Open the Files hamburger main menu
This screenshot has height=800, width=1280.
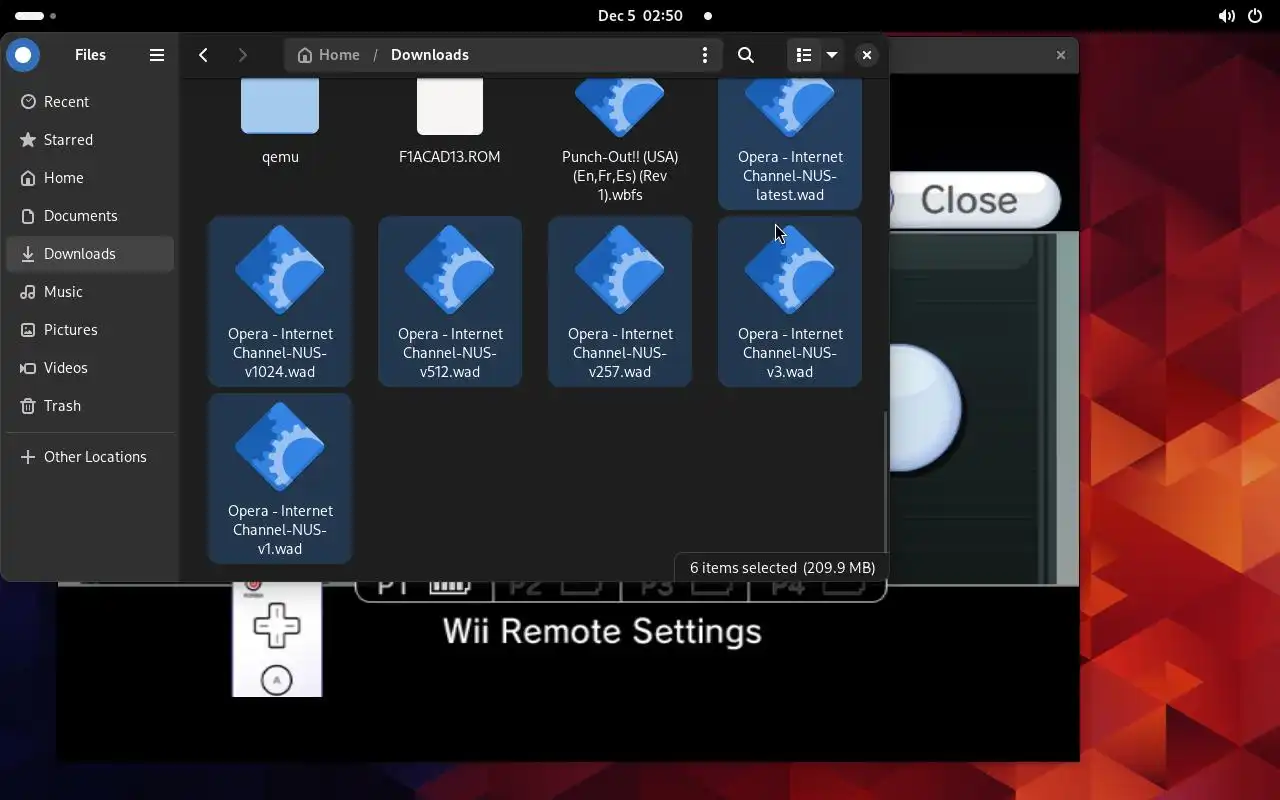point(157,55)
